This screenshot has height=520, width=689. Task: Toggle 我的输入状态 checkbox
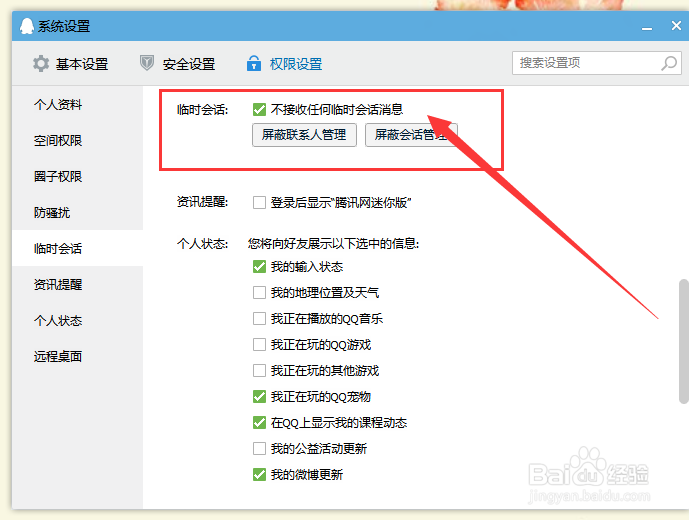click(259, 266)
